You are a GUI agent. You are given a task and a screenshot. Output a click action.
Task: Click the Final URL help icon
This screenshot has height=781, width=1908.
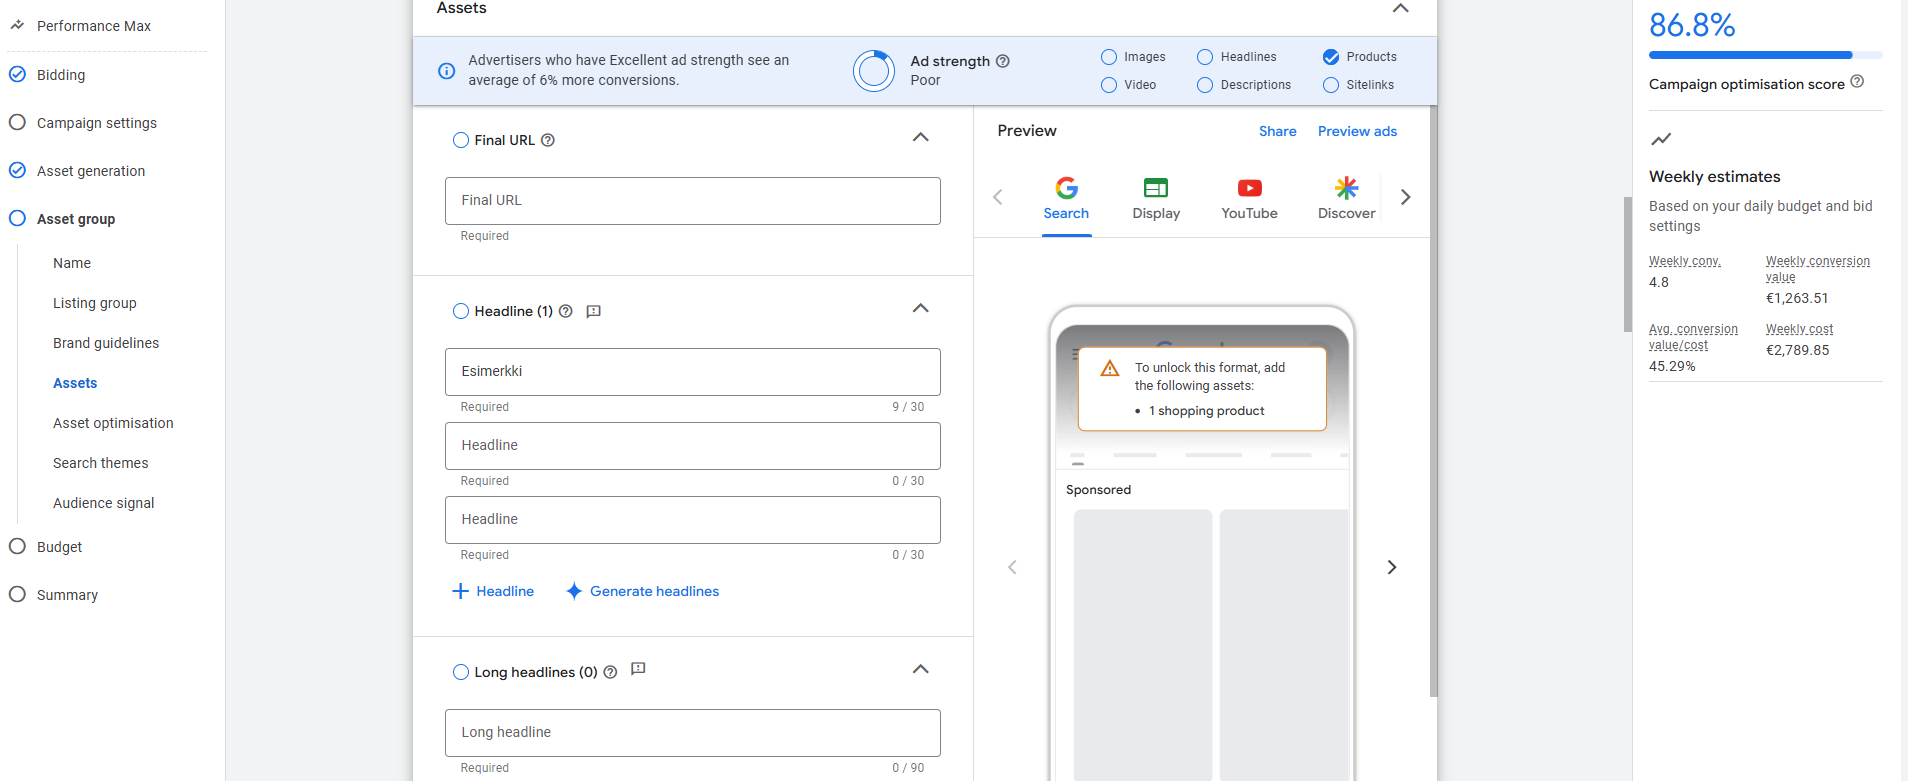548,140
